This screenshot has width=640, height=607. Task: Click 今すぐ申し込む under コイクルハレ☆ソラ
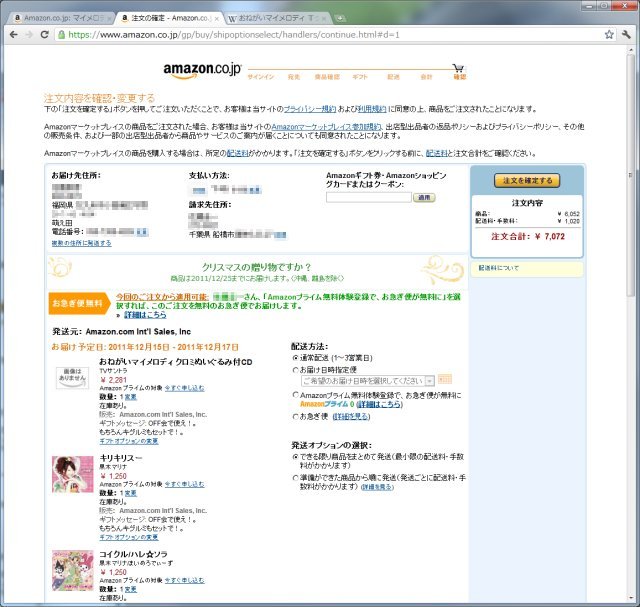[184, 580]
